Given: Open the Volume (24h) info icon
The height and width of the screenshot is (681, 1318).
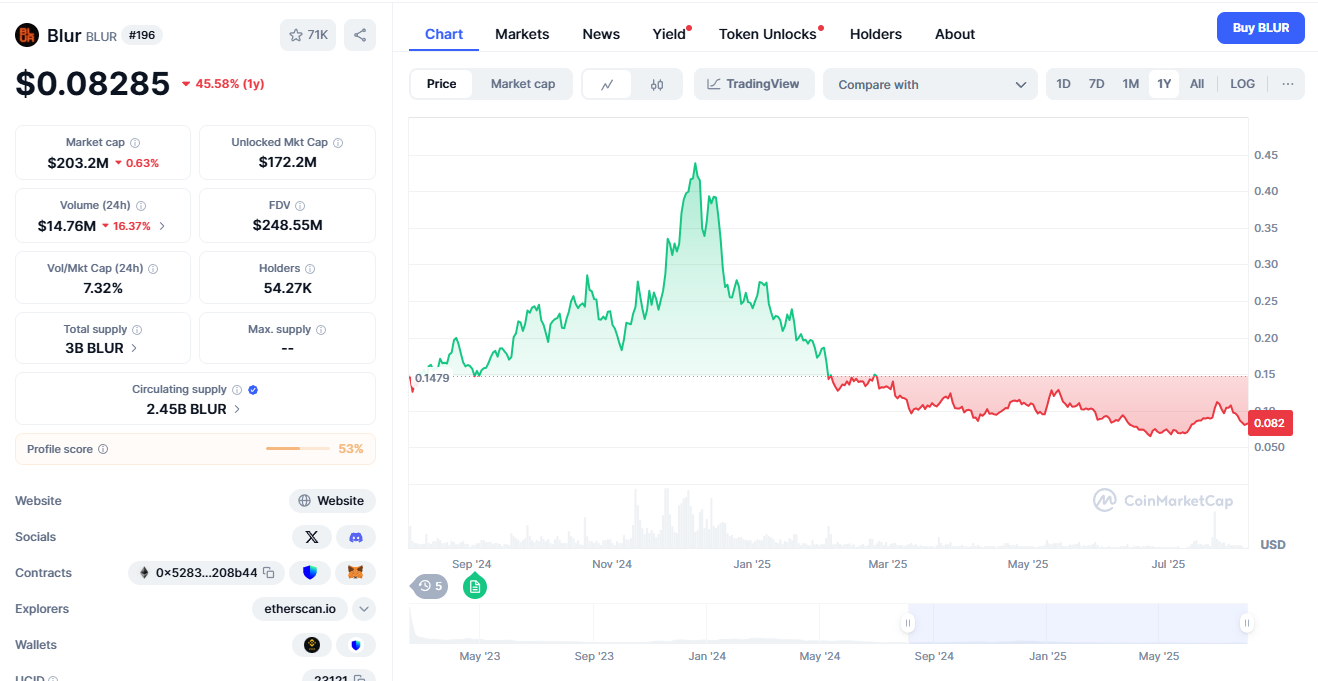Looking at the screenshot, I should click(140, 206).
